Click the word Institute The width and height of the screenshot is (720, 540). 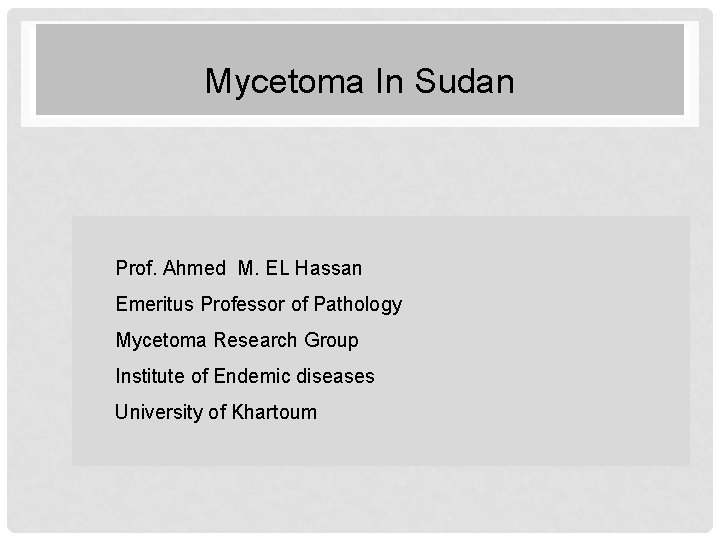(150, 376)
